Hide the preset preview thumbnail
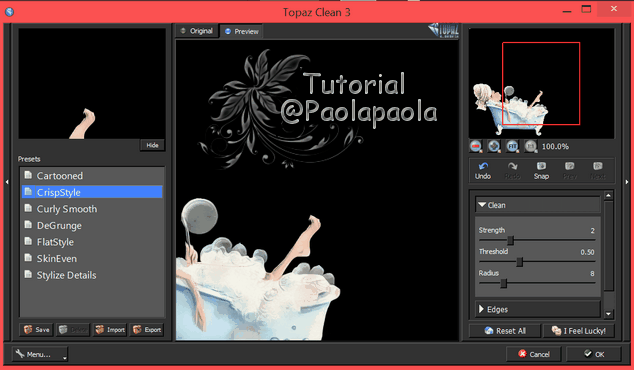 (152, 145)
